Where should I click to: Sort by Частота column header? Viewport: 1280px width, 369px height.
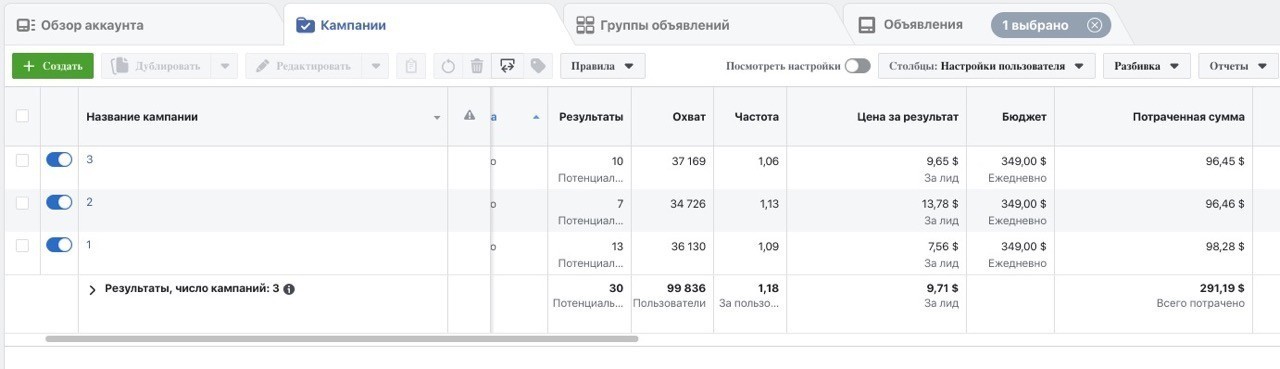tap(756, 116)
